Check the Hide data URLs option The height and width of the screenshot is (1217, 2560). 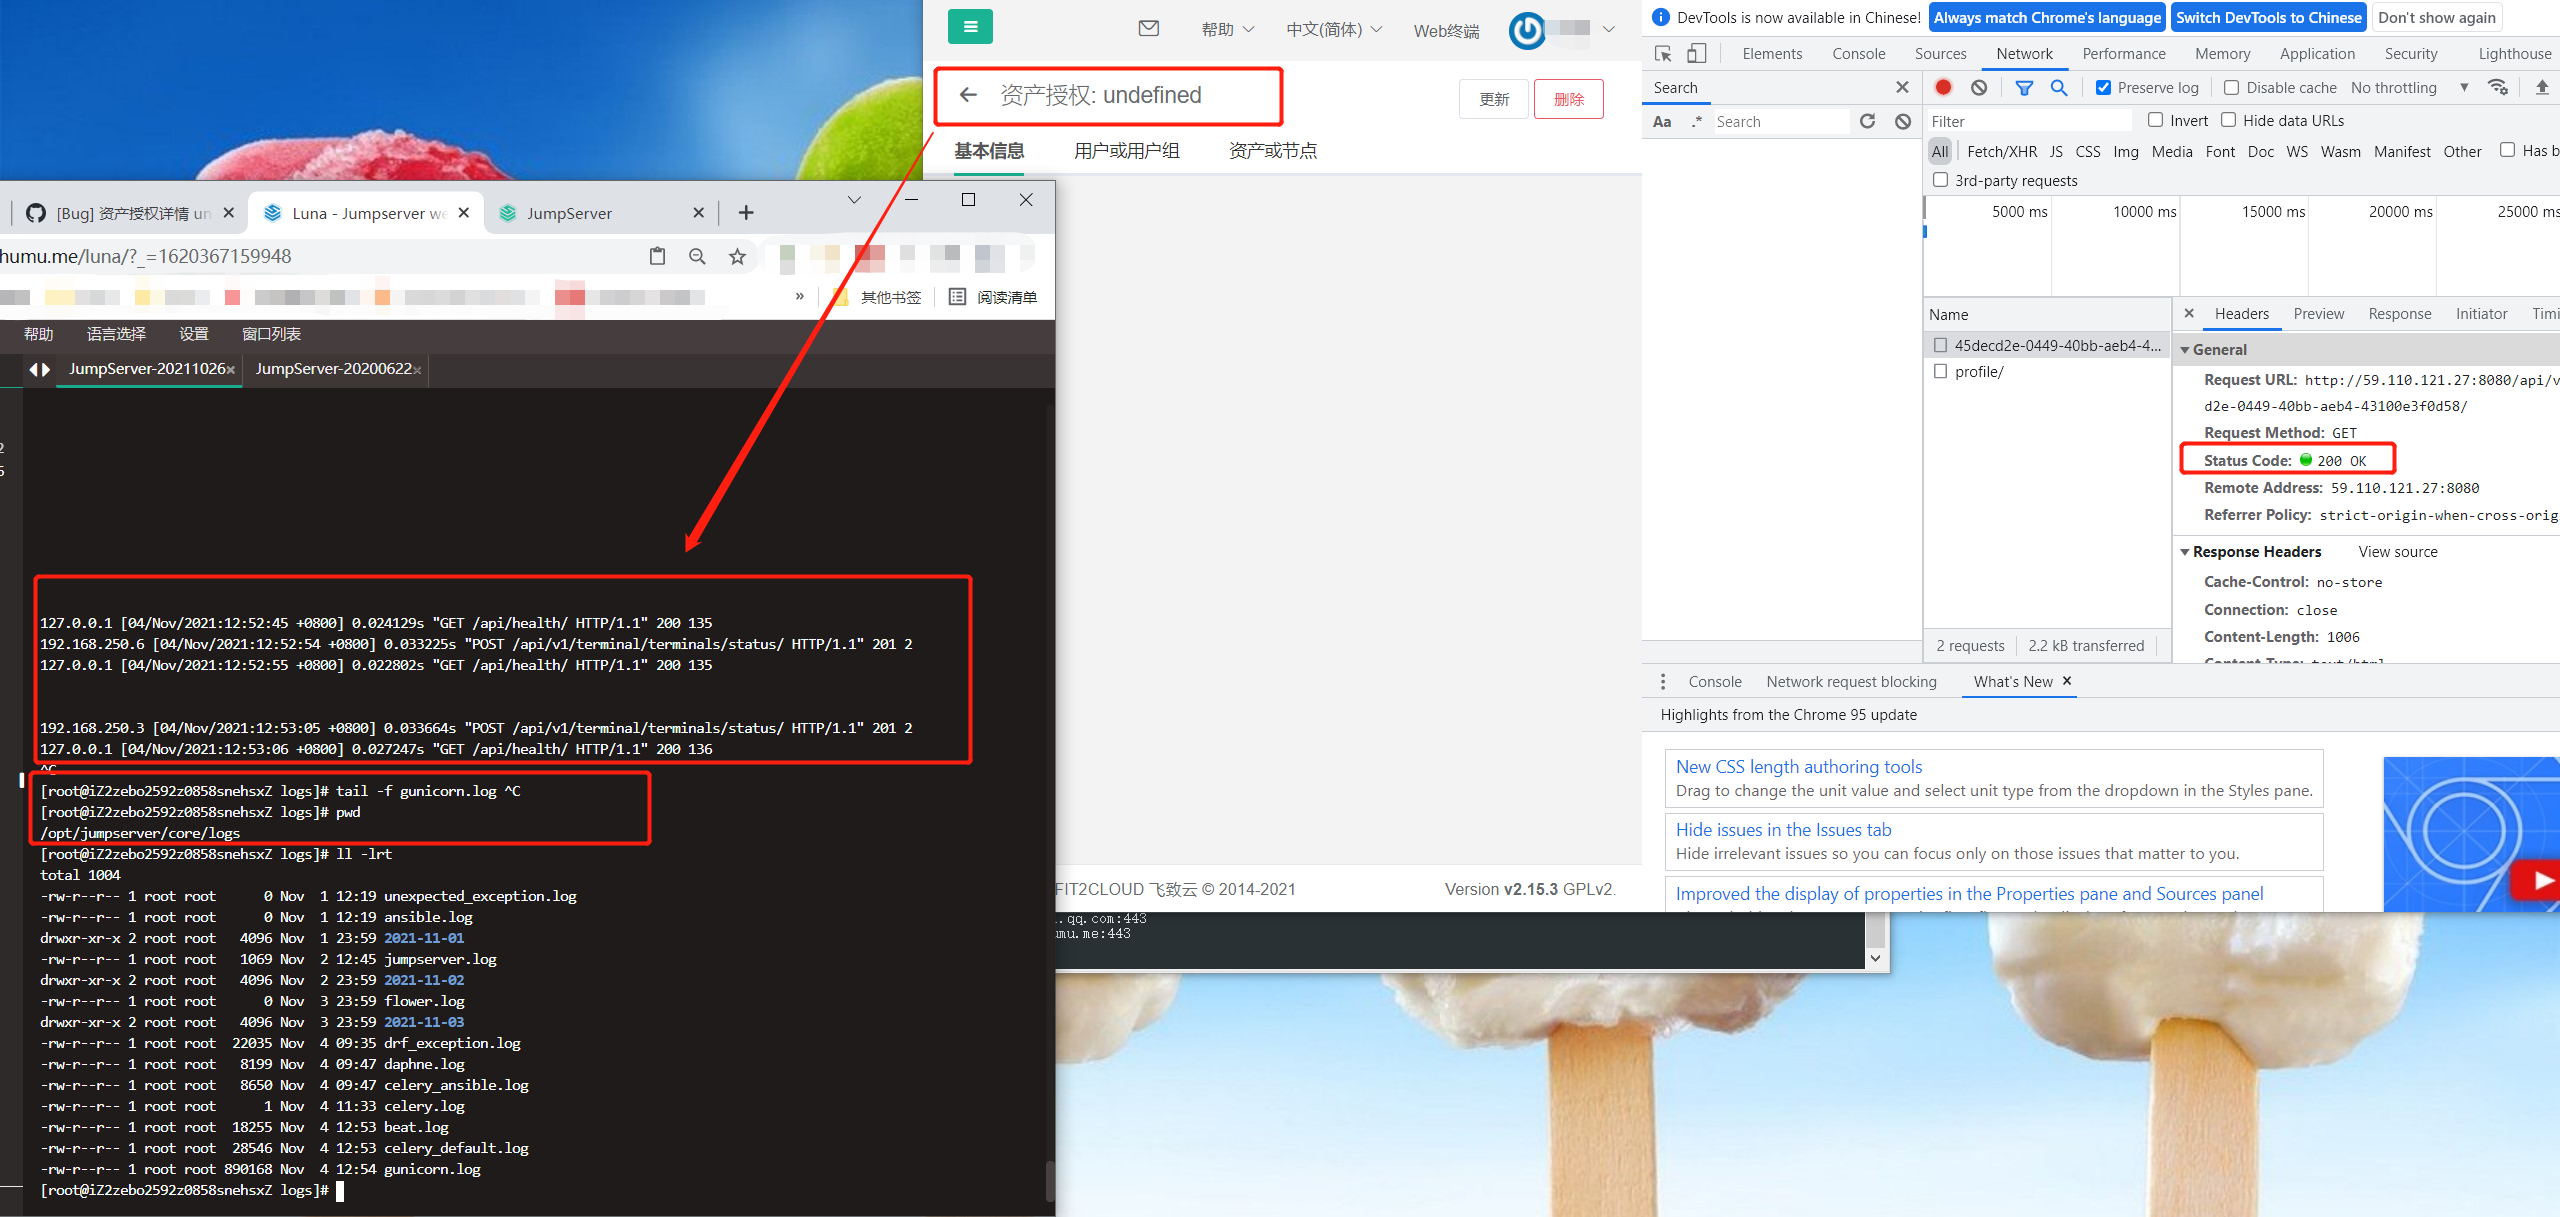[x=2228, y=120]
